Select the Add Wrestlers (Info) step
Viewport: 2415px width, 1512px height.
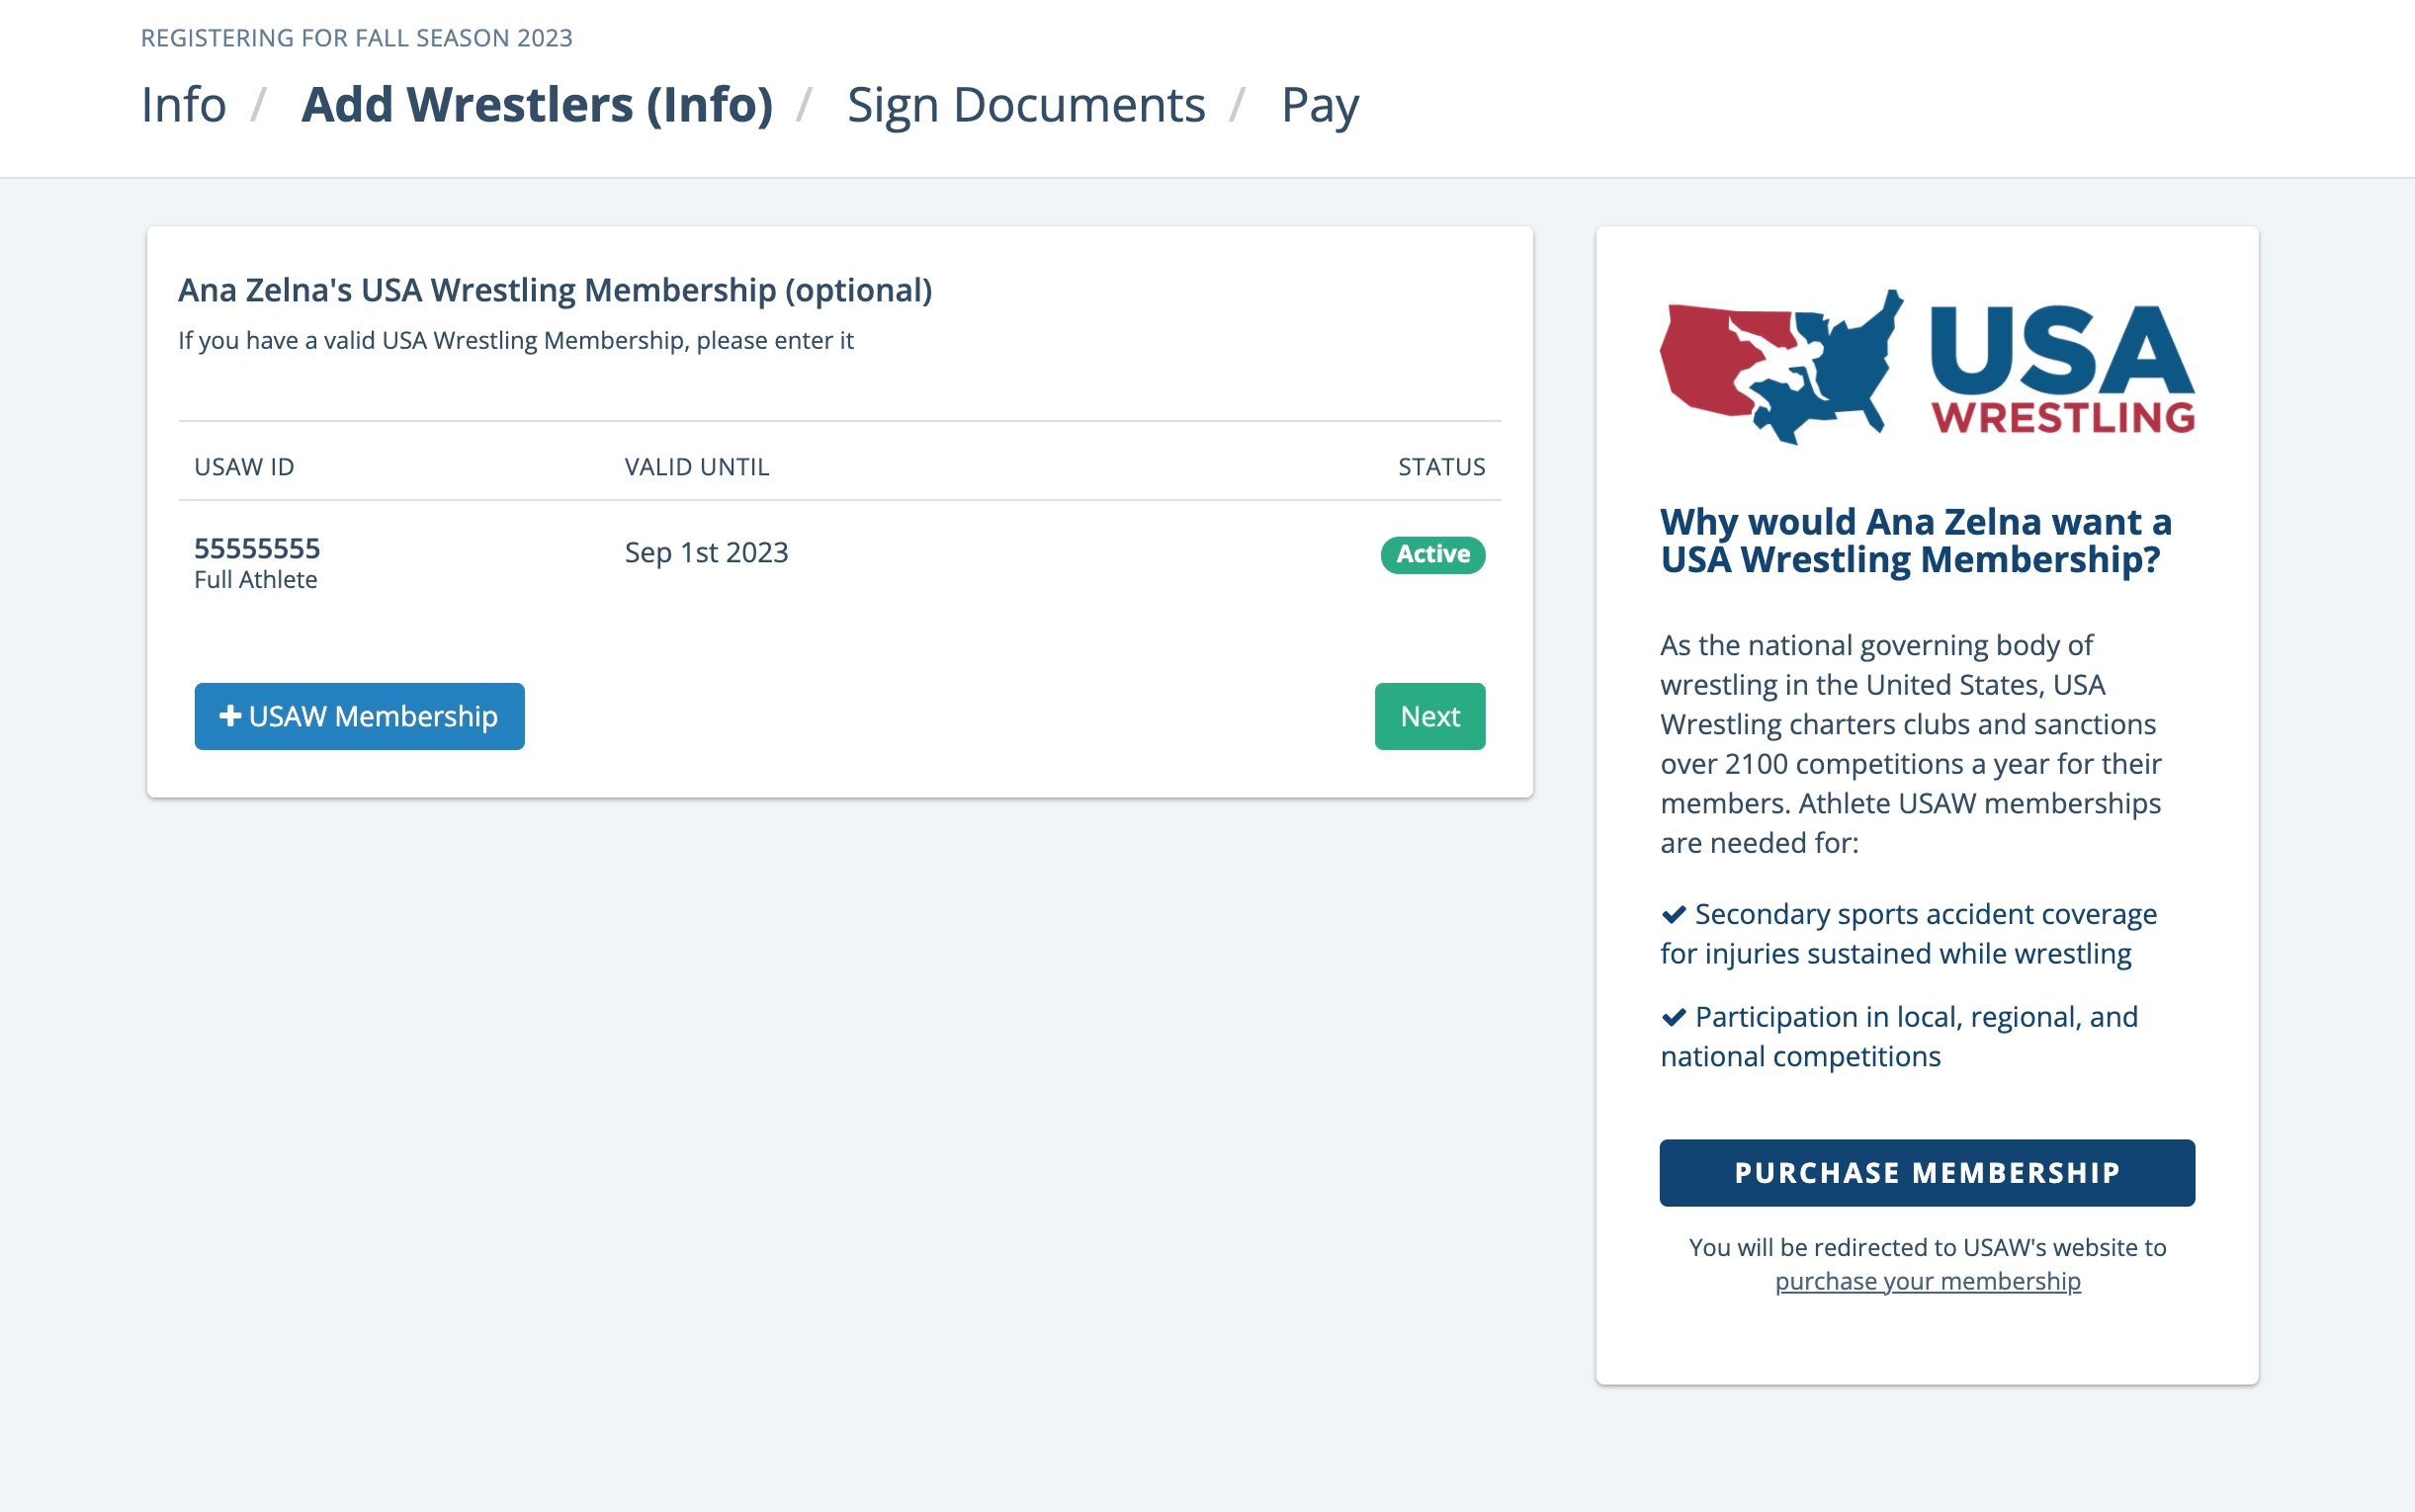point(537,105)
